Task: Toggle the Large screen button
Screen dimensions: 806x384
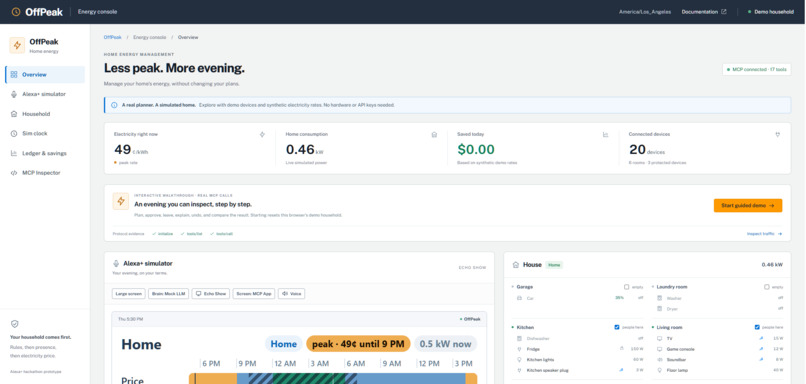Action: (x=129, y=294)
